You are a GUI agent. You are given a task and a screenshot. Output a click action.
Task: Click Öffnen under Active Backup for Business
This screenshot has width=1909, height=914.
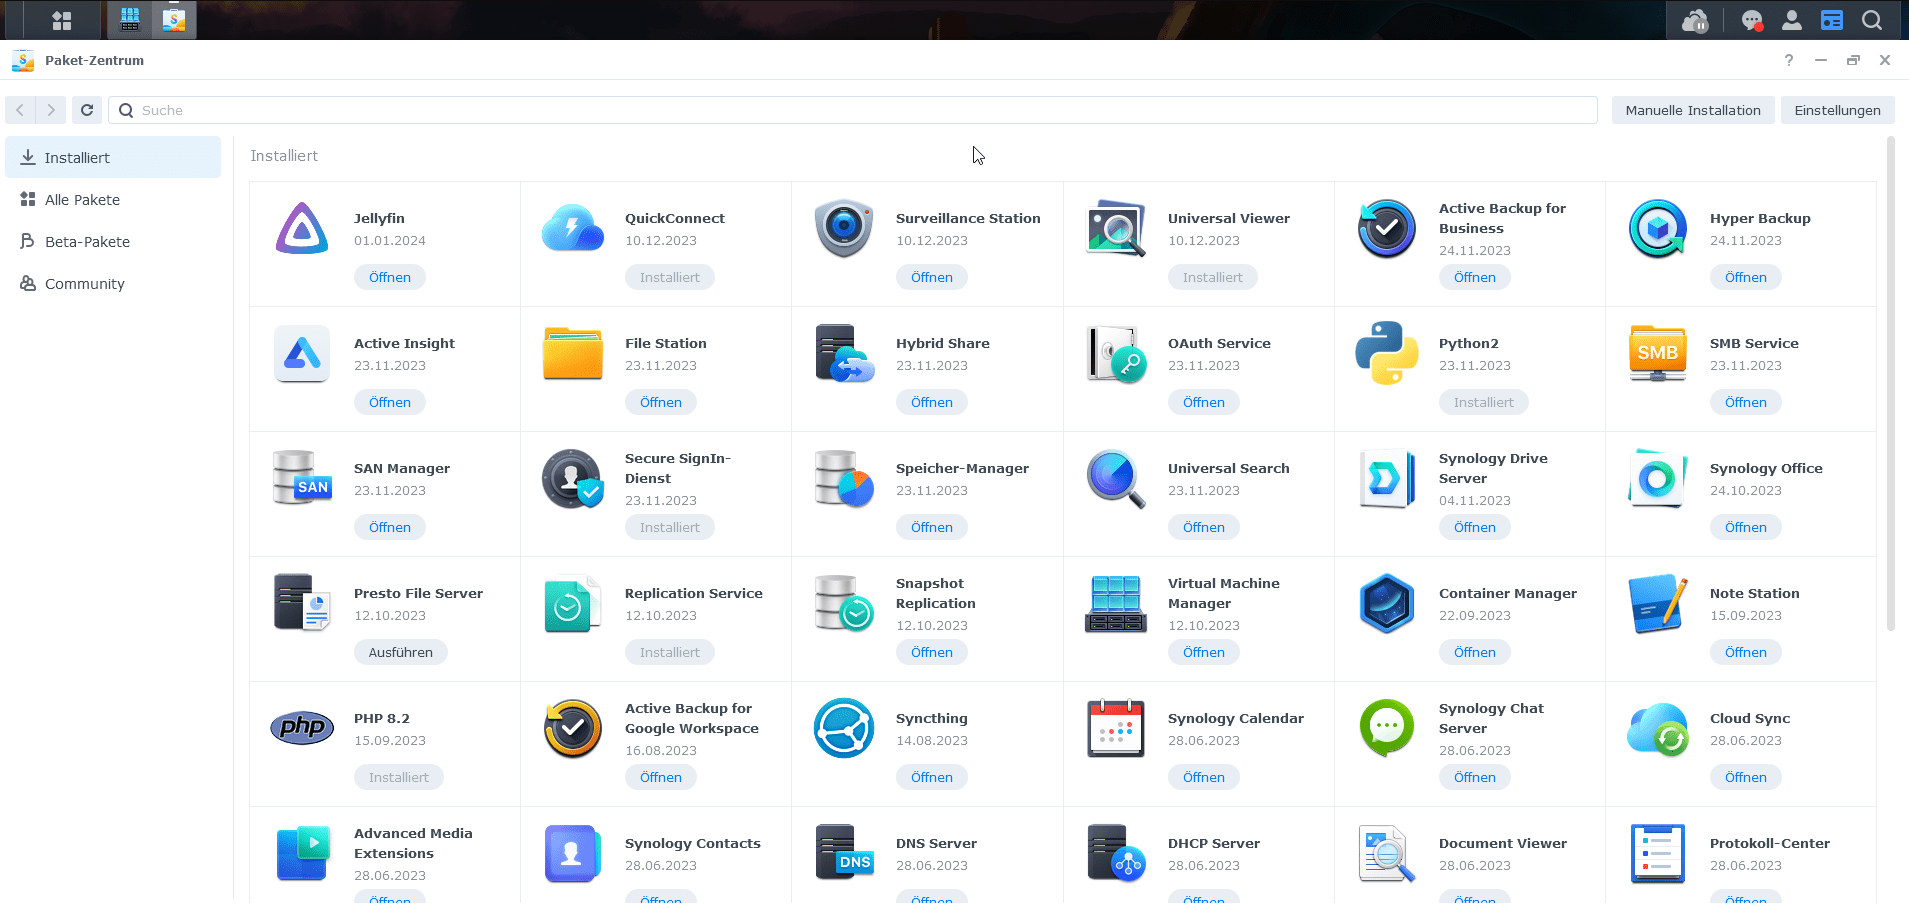pos(1475,277)
